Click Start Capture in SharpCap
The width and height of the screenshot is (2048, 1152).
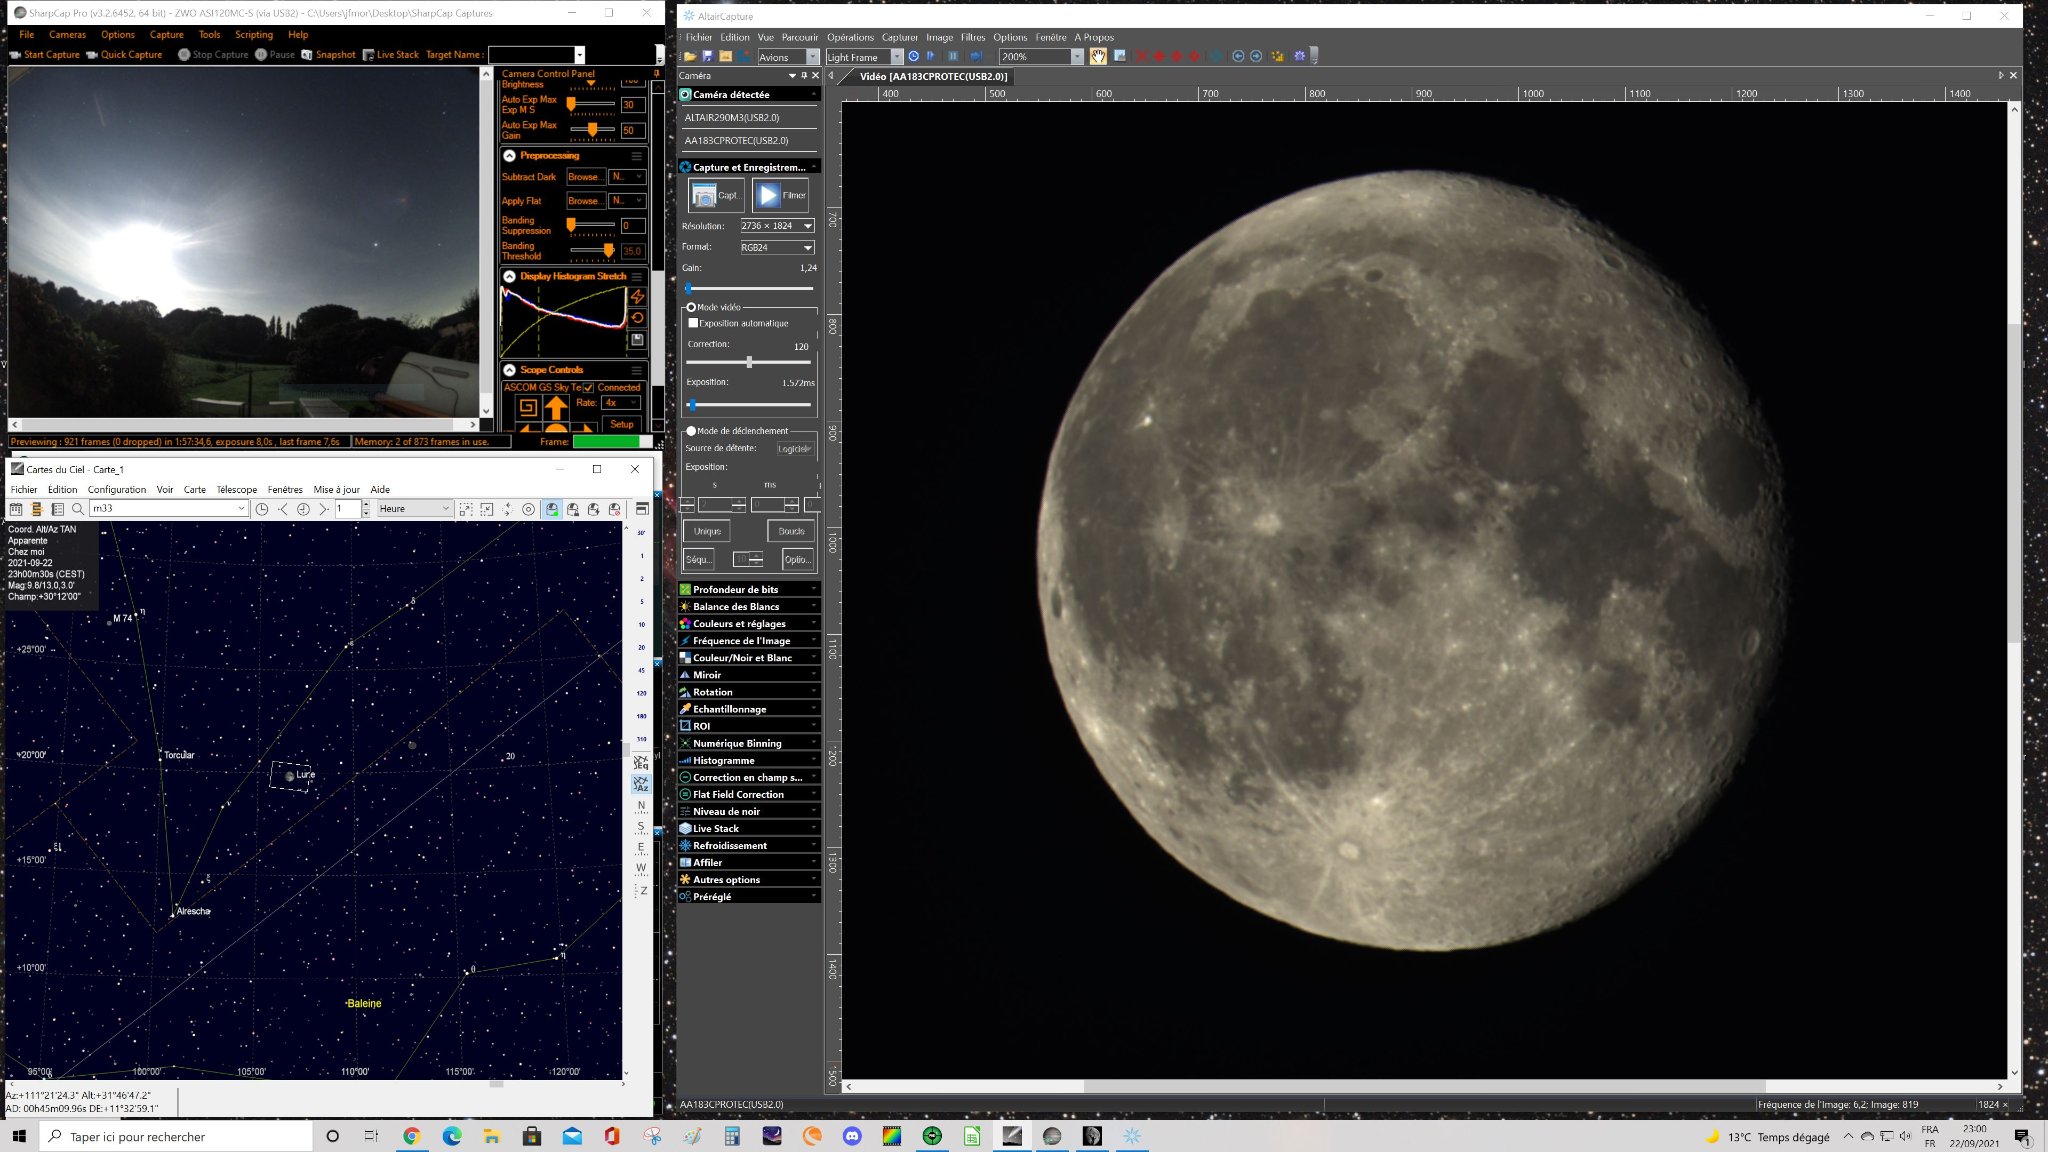click(45, 55)
